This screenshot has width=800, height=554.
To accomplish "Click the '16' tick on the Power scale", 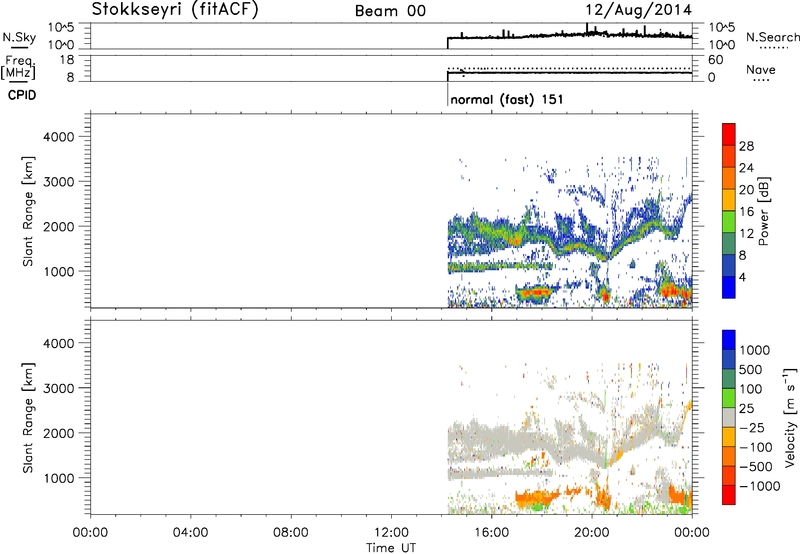I will point(746,212).
